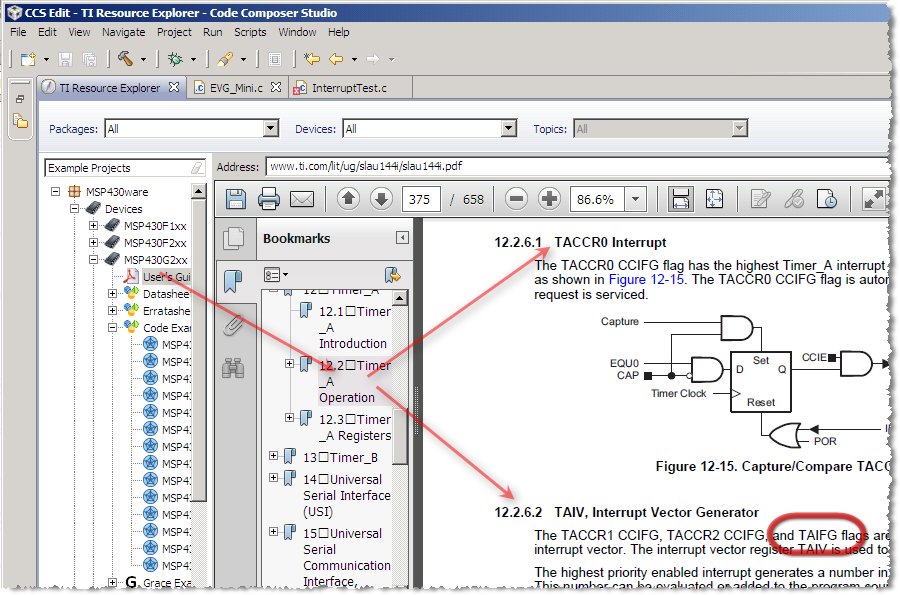Collapse the Bookmarks panel with arrow button

point(402,238)
